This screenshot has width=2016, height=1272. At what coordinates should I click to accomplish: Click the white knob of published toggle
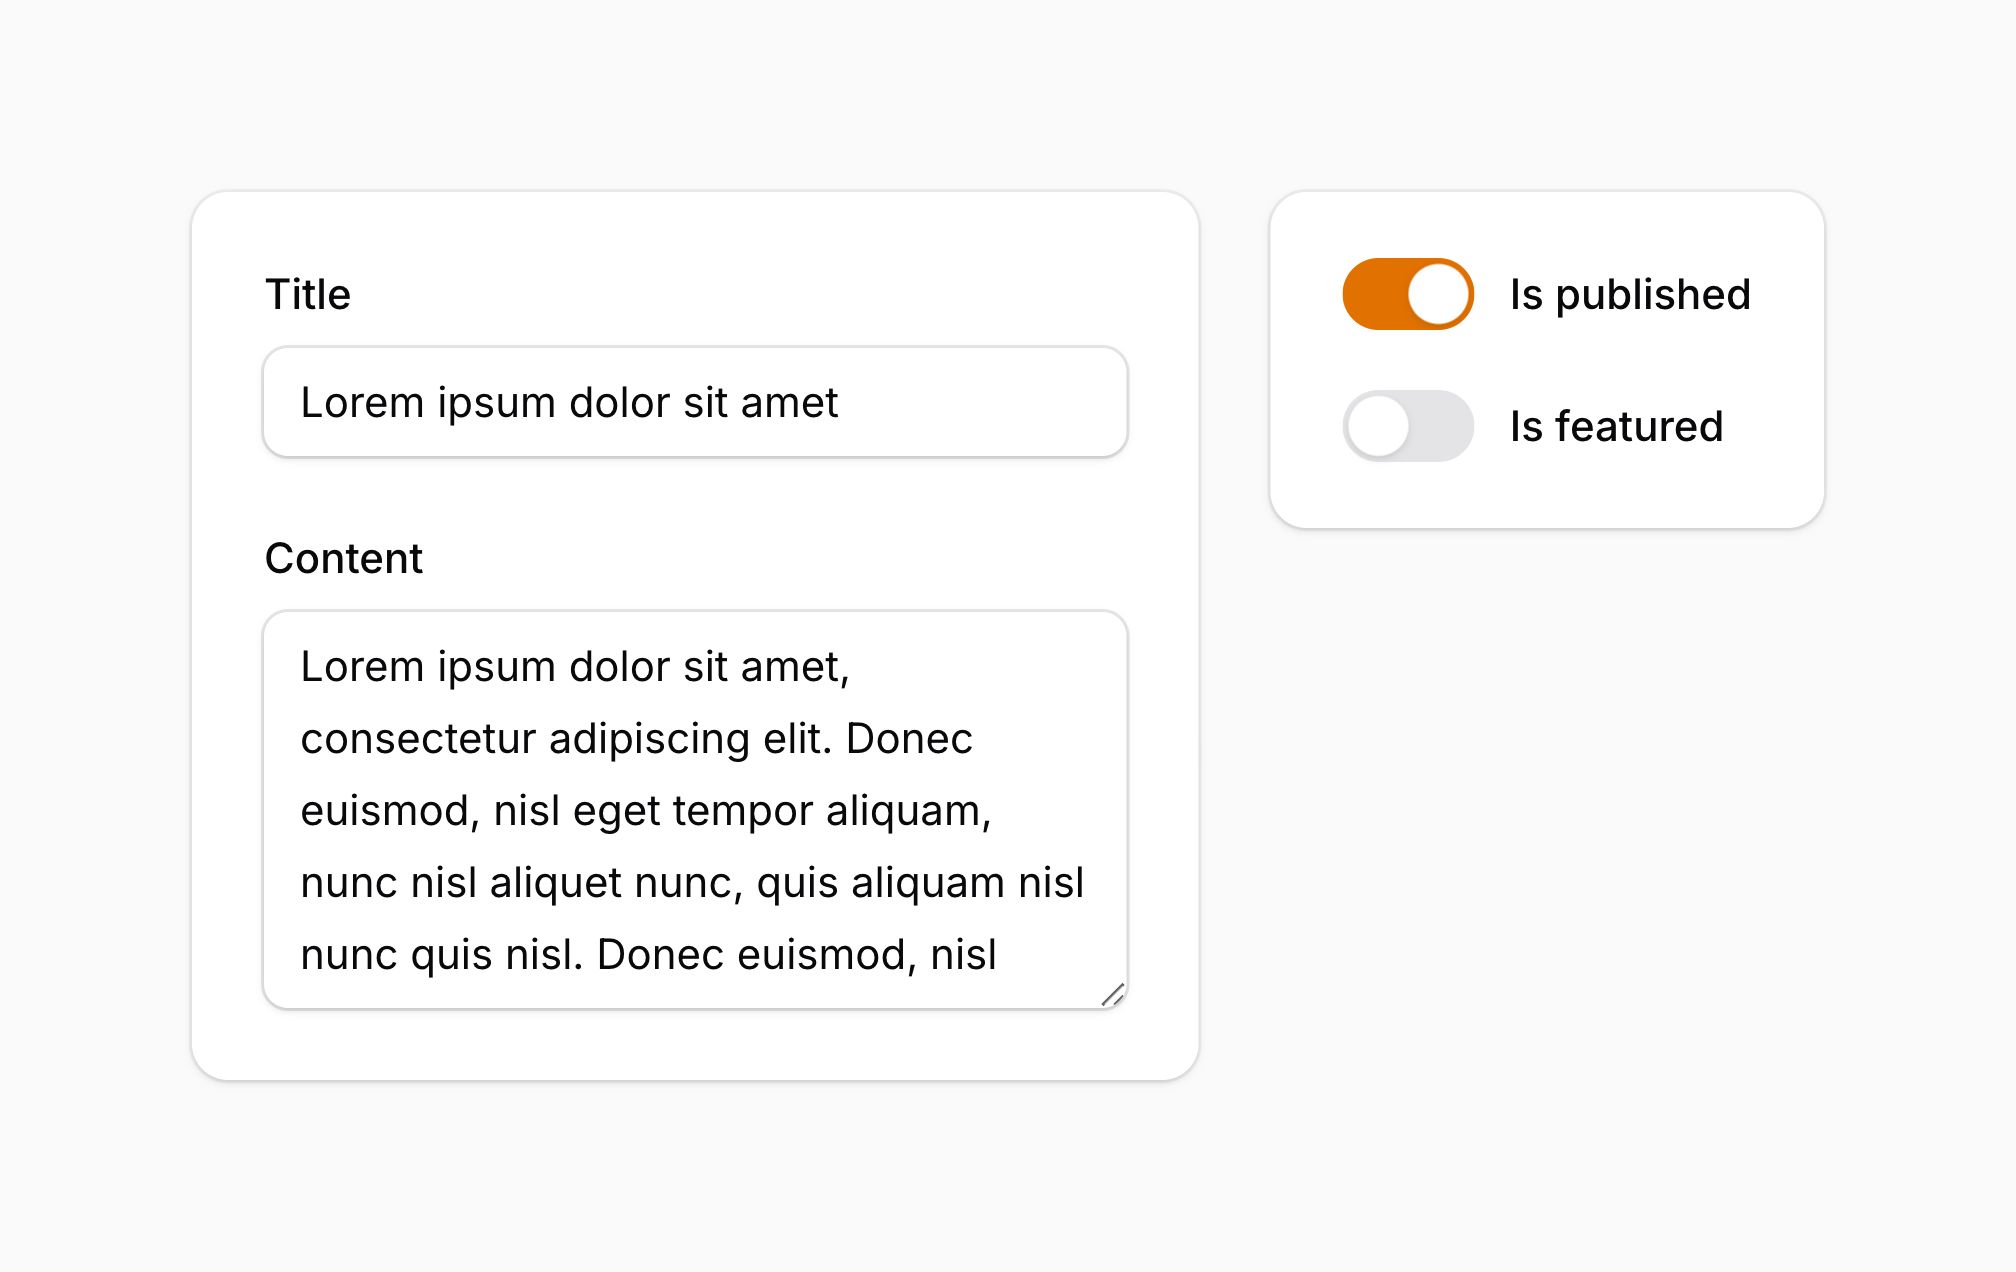click(1438, 294)
